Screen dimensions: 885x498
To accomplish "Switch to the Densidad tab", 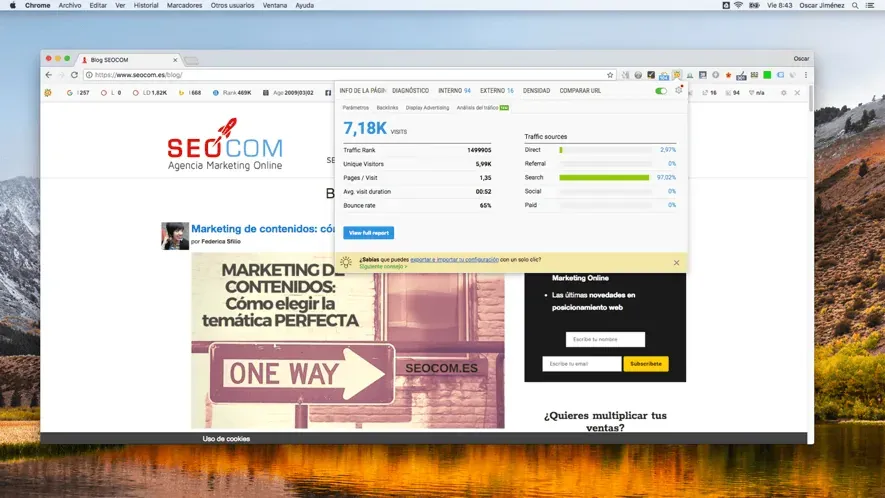I will pyautogui.click(x=536, y=90).
